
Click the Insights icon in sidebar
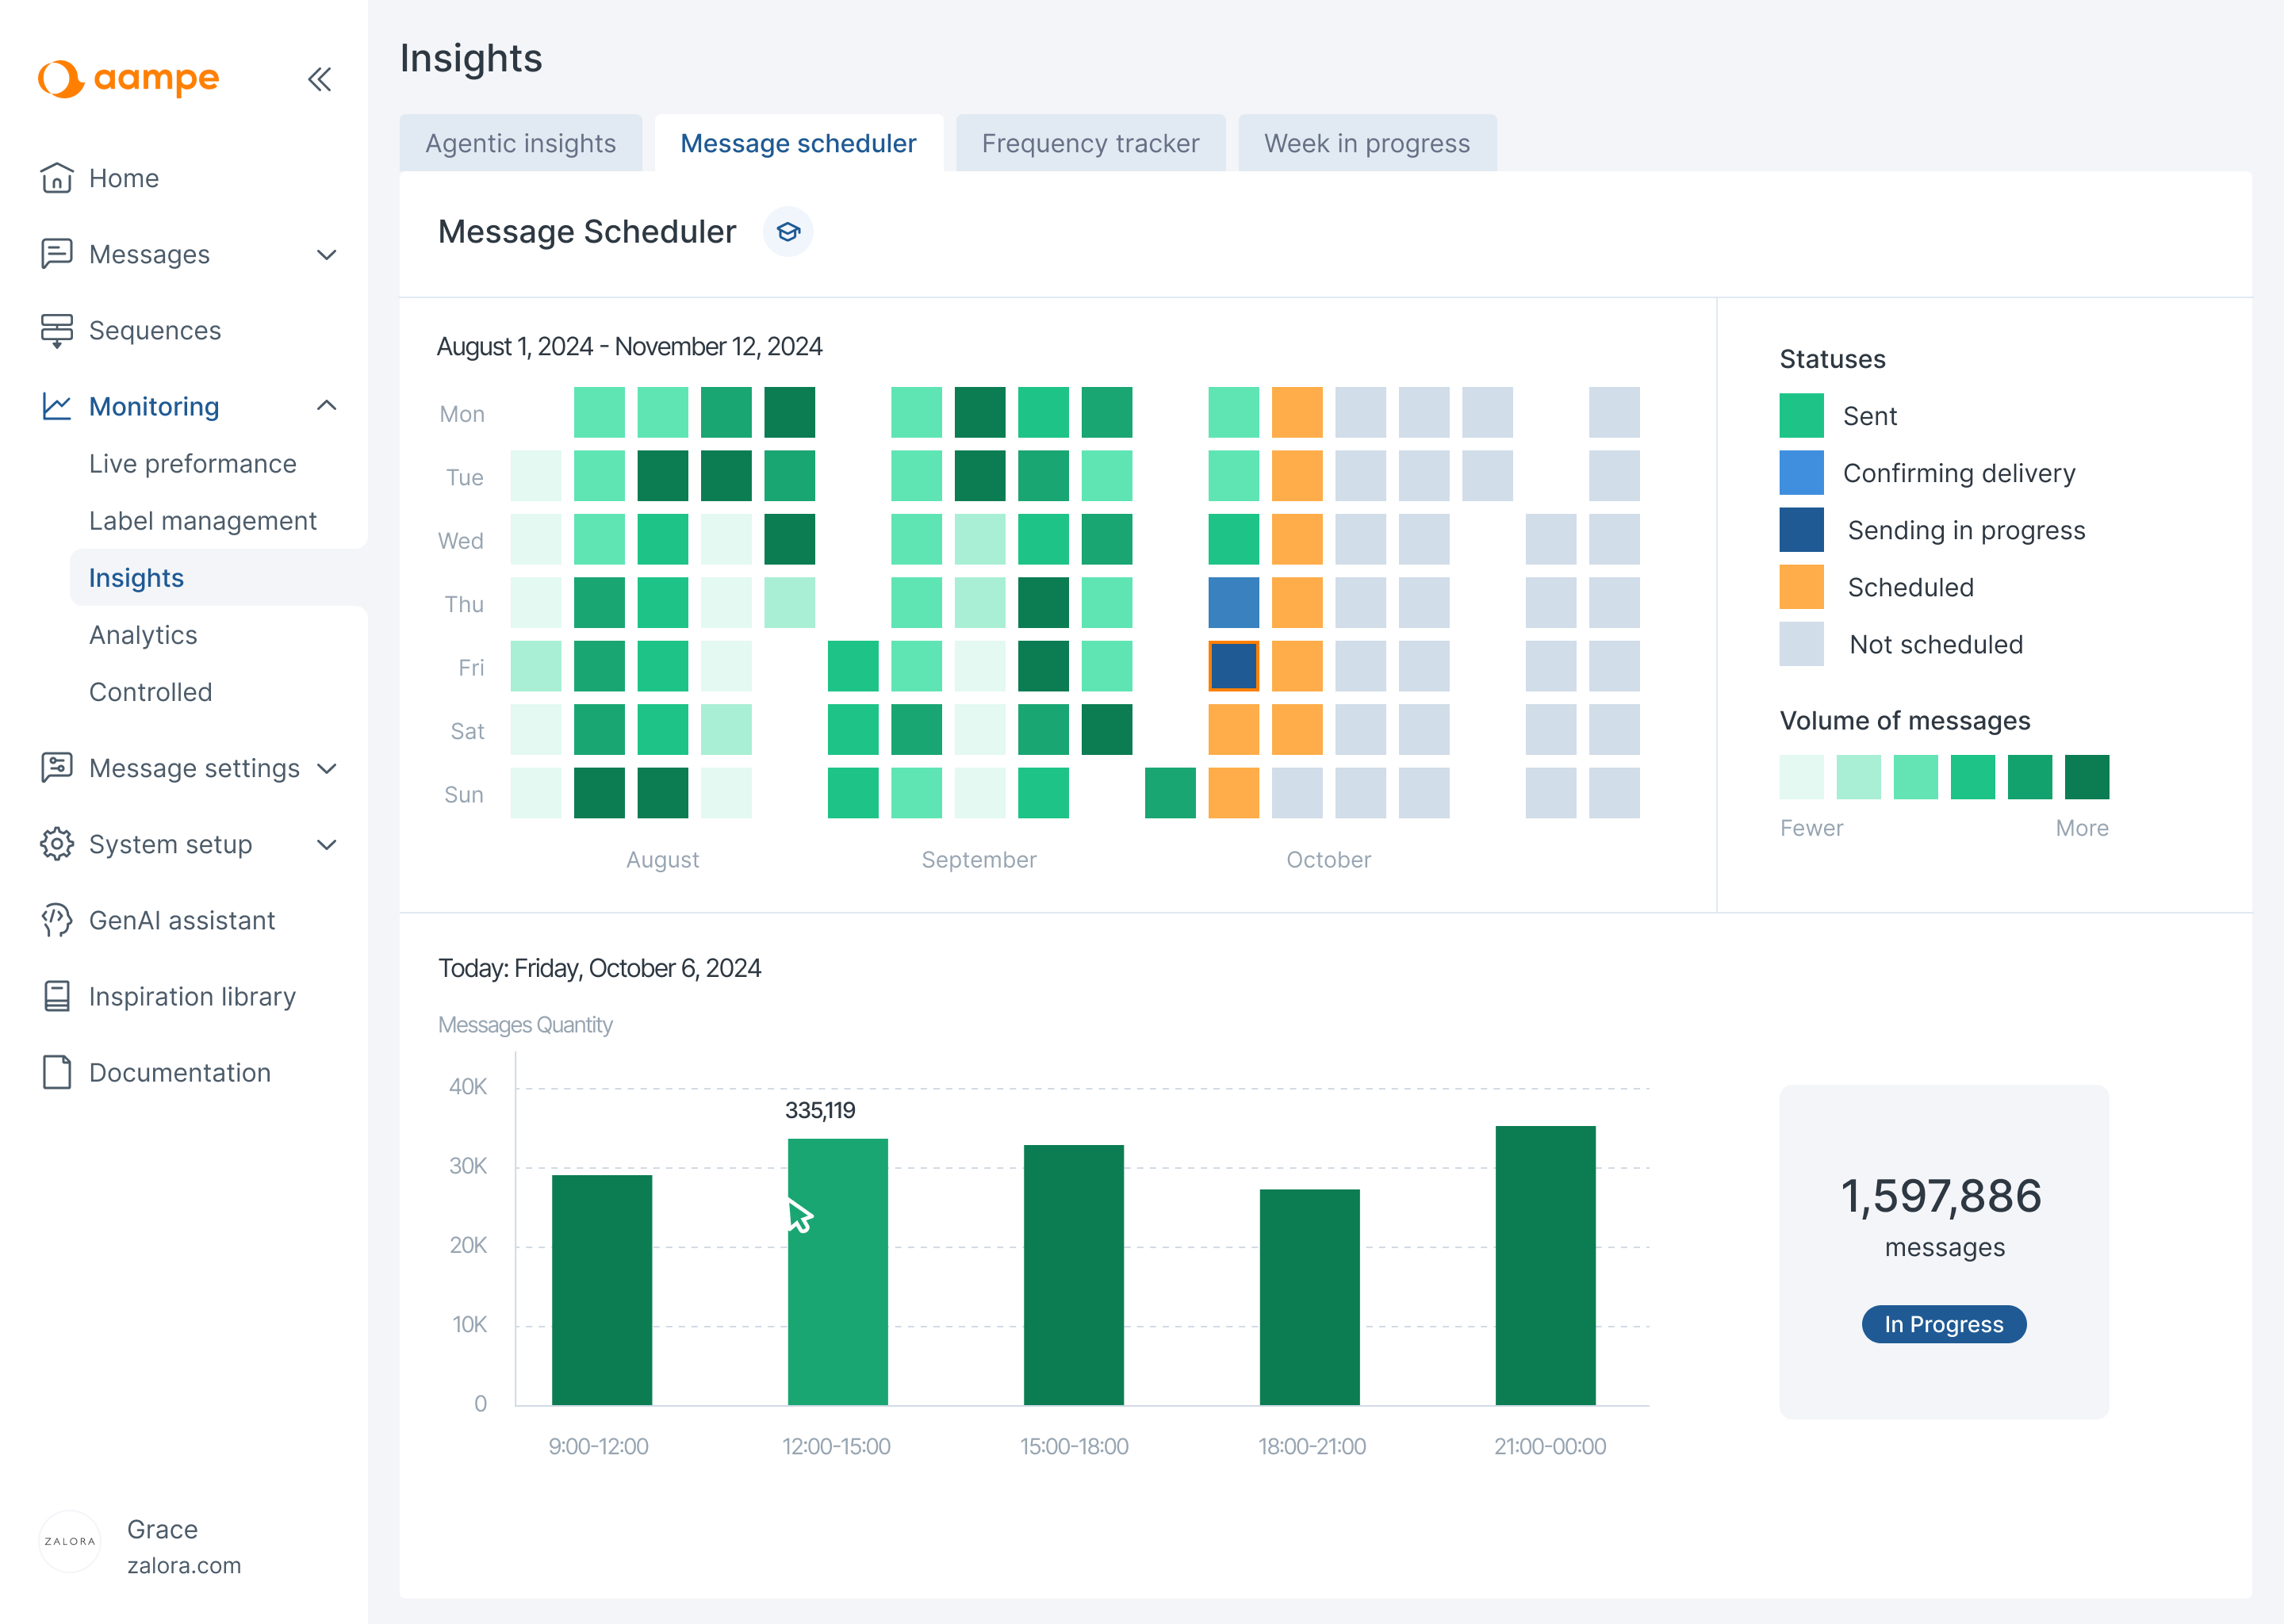(x=137, y=576)
